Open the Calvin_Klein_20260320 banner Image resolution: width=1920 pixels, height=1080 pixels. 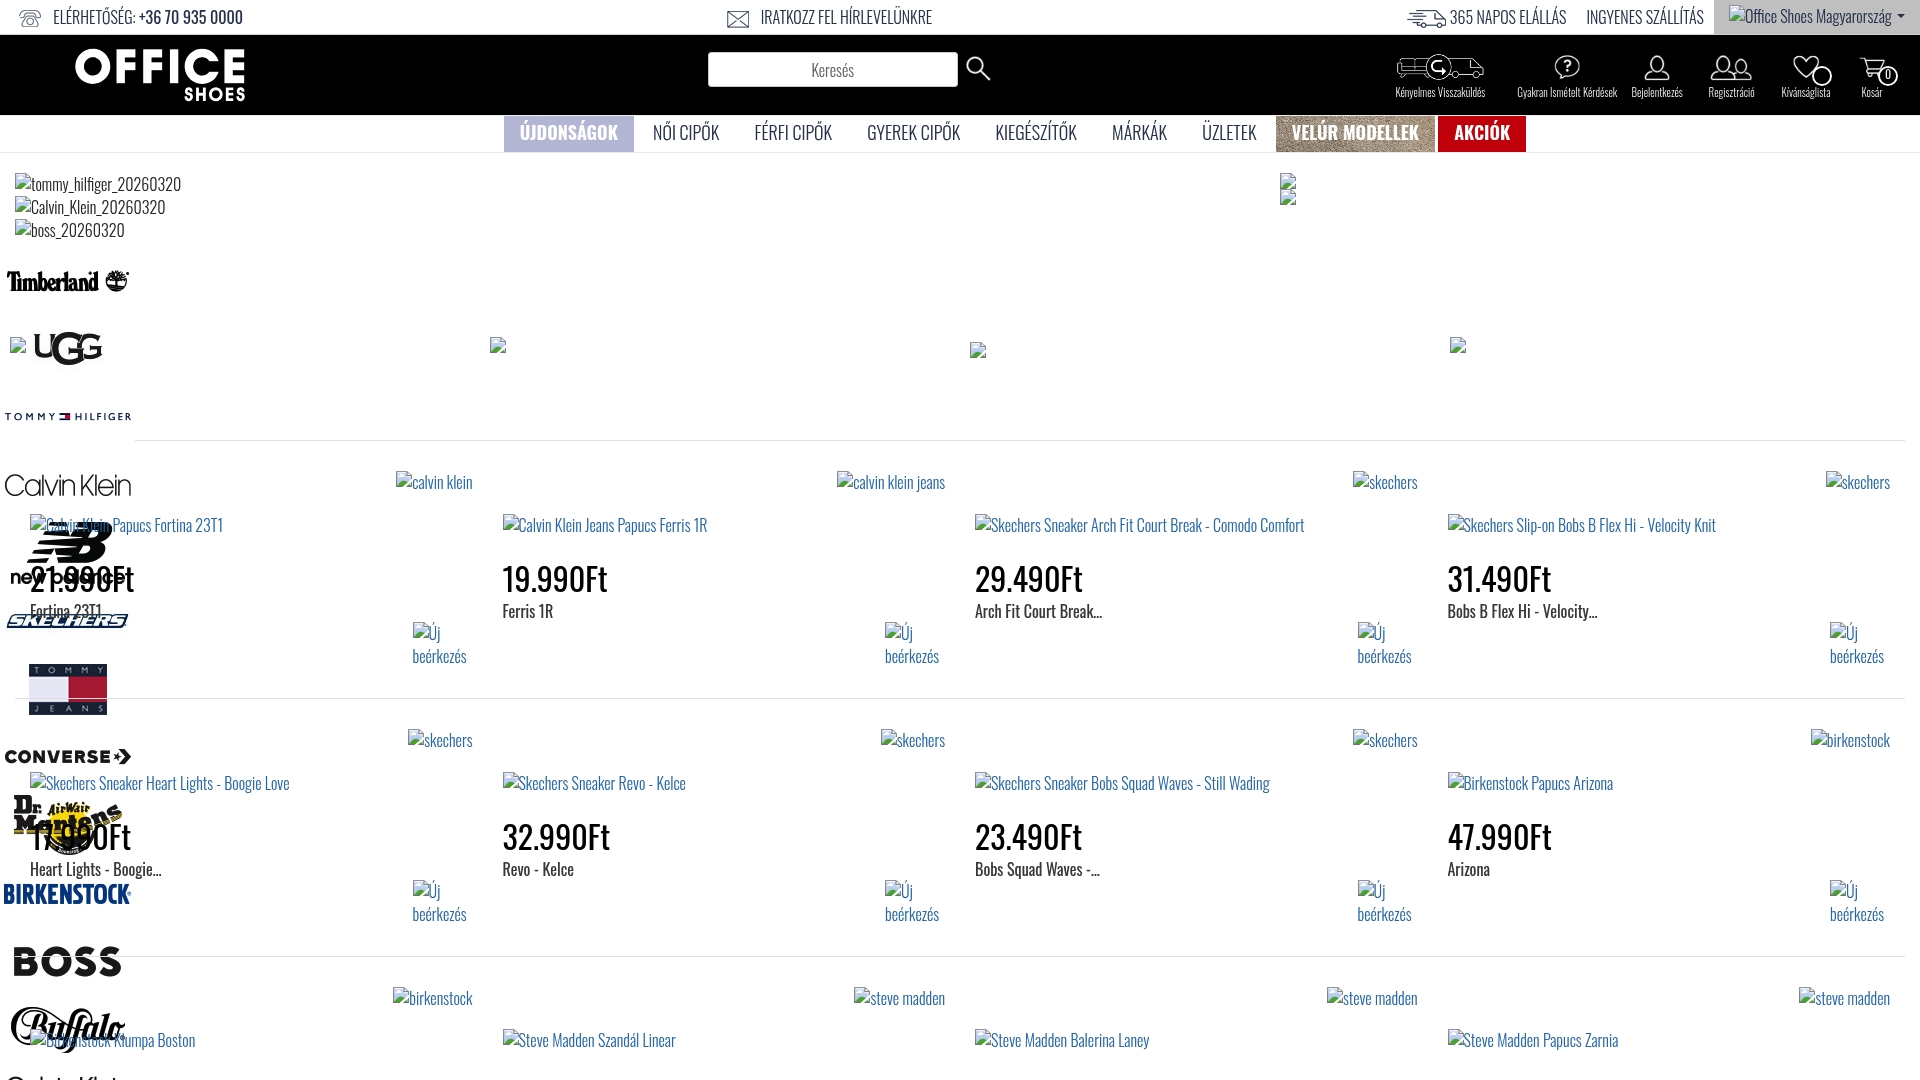90,207
